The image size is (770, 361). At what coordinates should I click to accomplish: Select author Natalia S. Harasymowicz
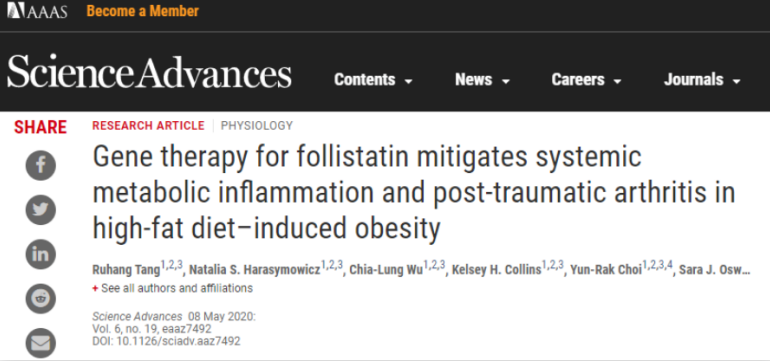pos(255,270)
